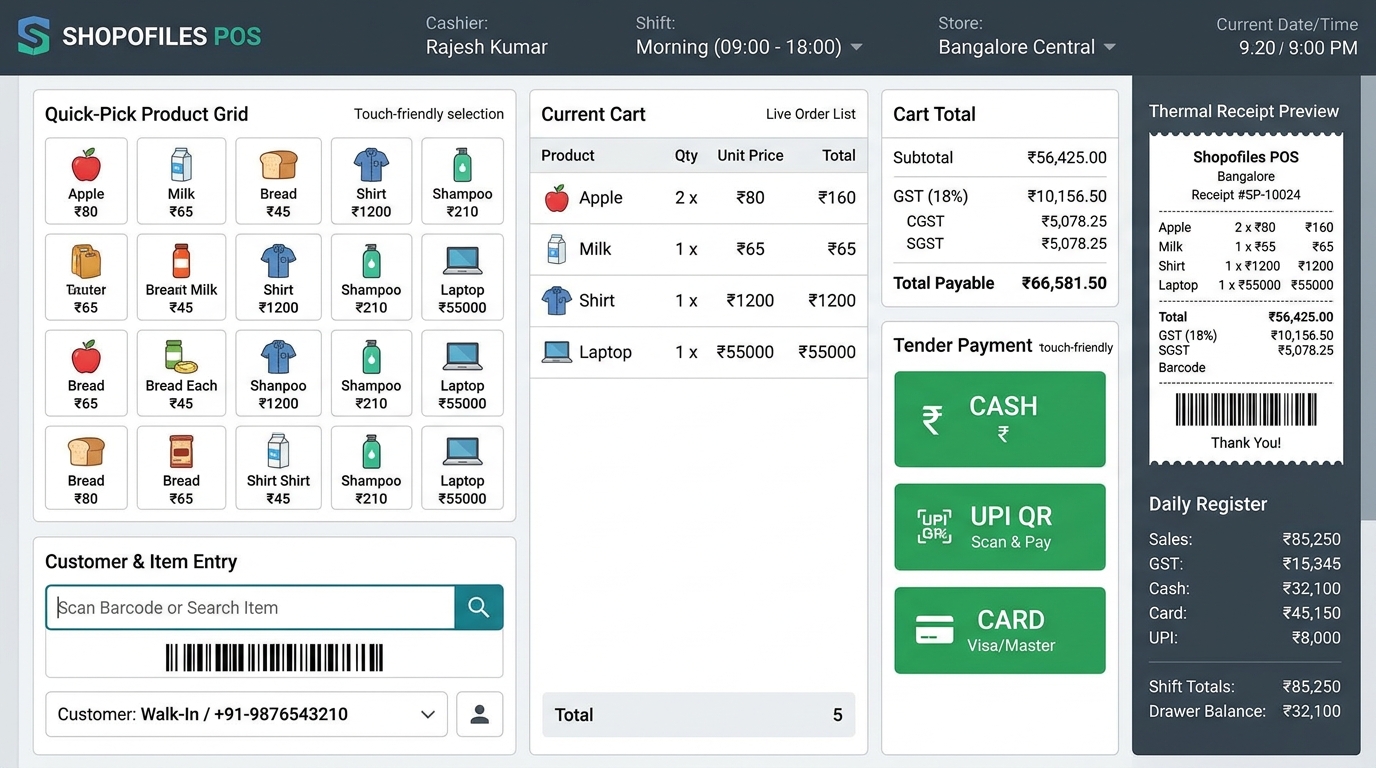Image resolution: width=1376 pixels, height=768 pixels.
Task: Open the Shift dropdown
Action: point(750,47)
